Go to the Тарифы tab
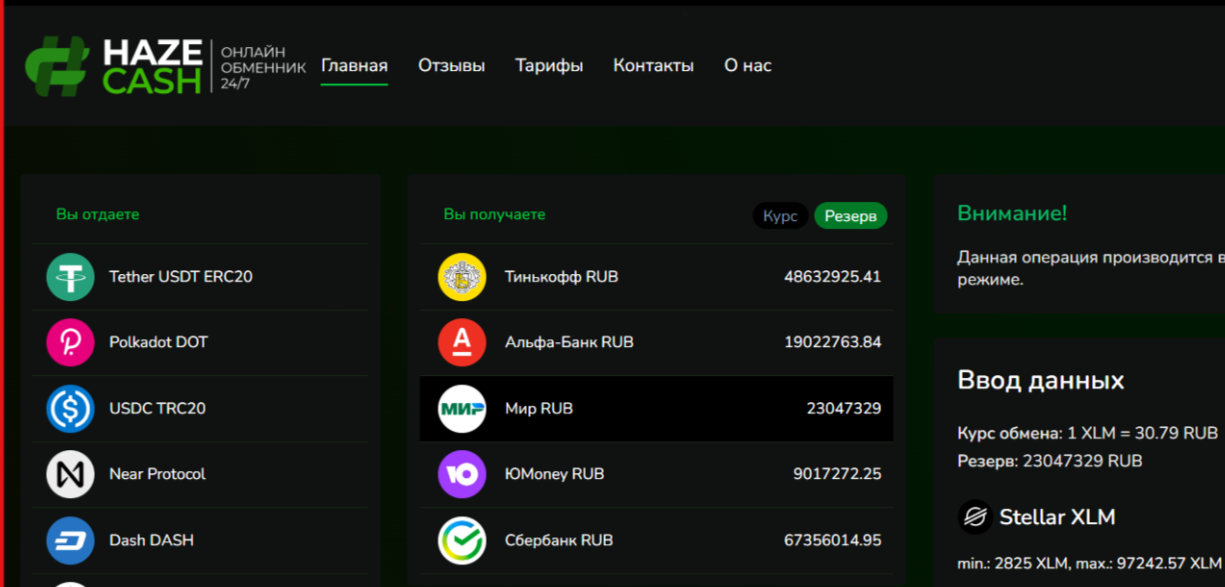 point(549,65)
